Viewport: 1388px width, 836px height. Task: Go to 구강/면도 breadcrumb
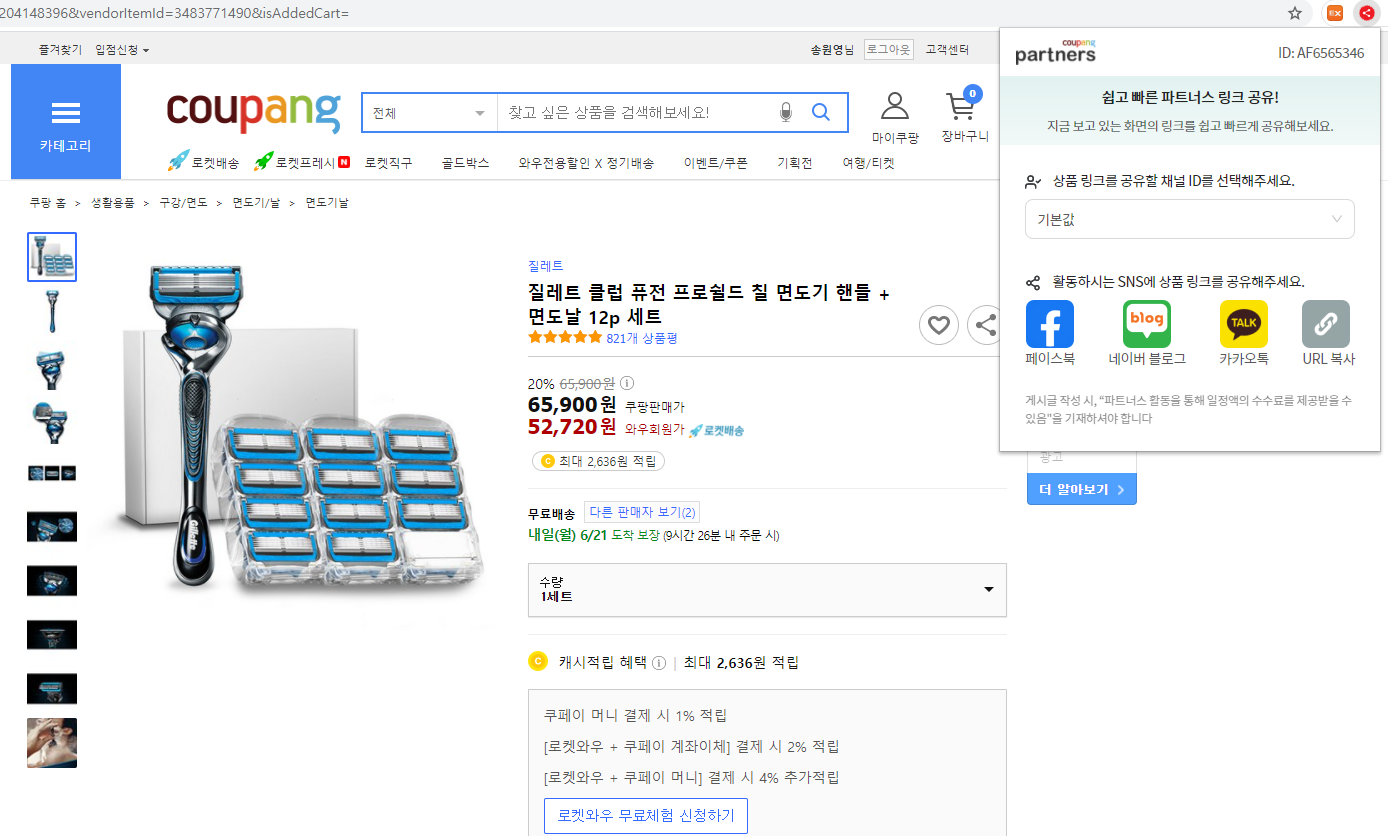coord(183,202)
